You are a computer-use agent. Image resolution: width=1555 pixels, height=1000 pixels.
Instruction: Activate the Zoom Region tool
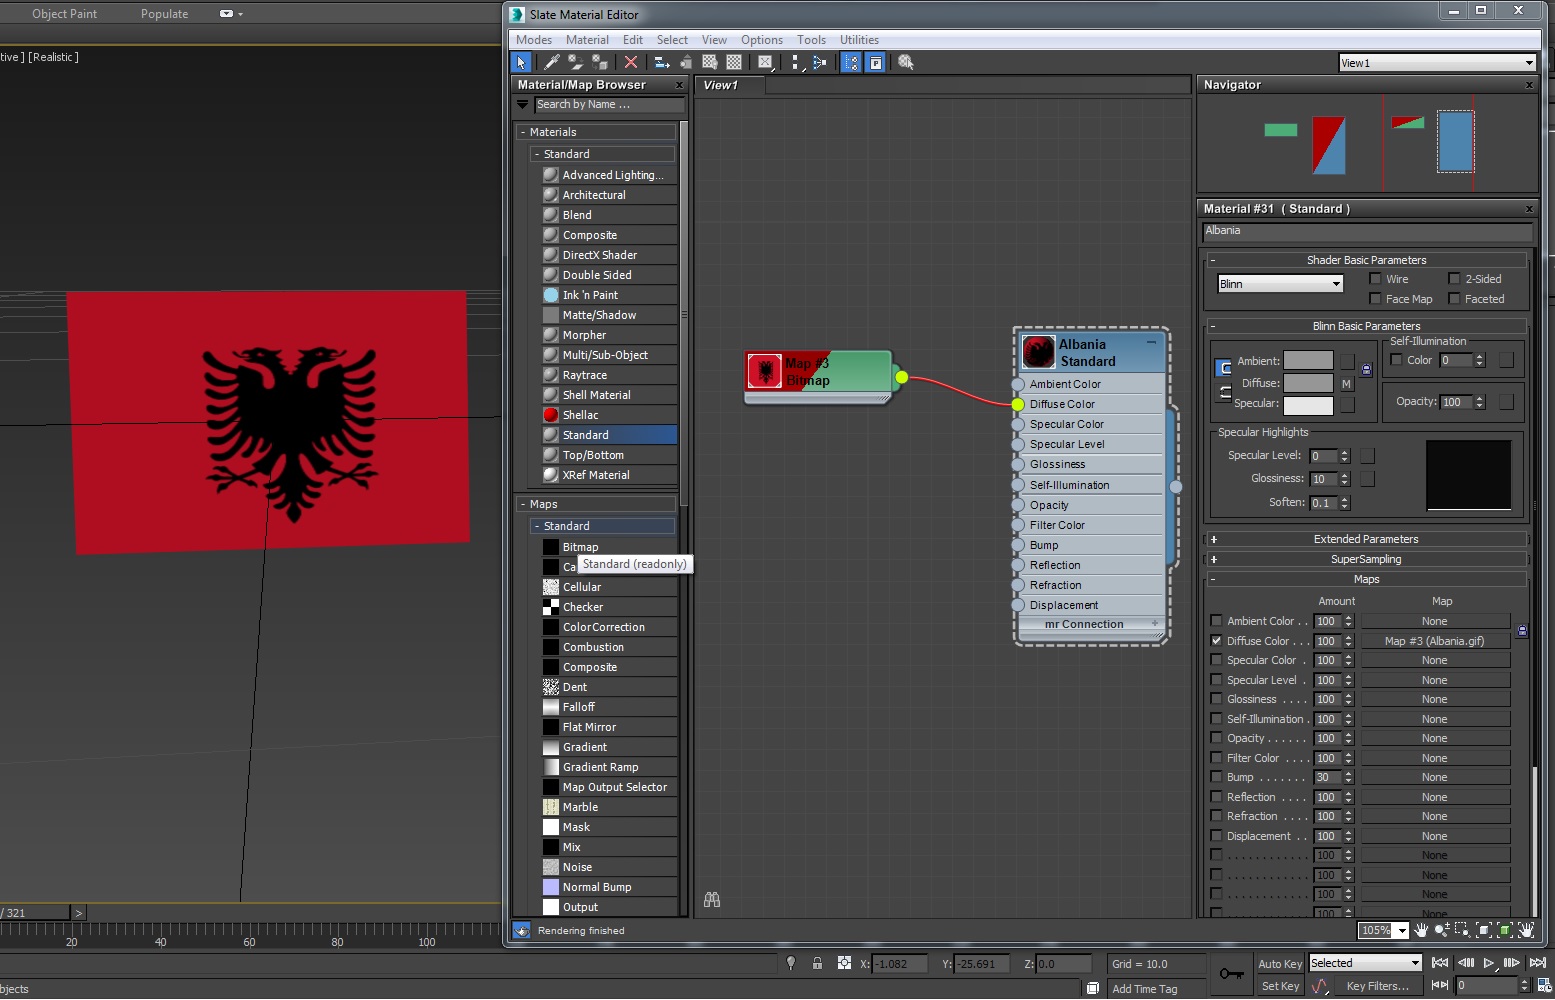pyautogui.click(x=1462, y=930)
